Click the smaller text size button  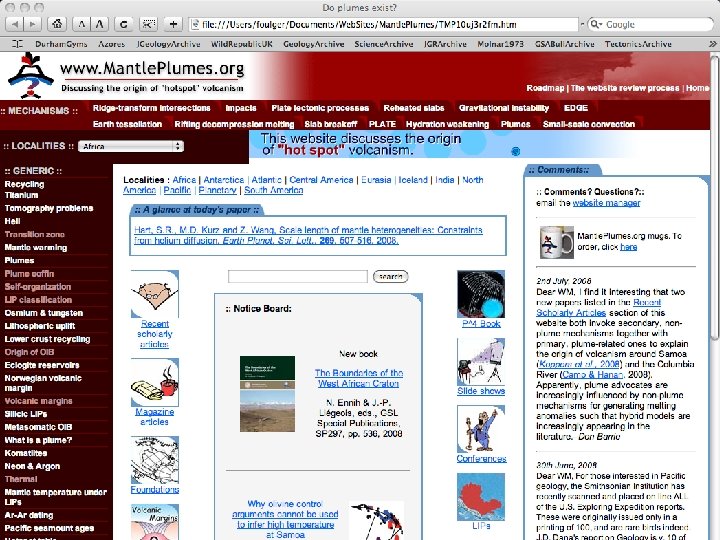[81, 24]
